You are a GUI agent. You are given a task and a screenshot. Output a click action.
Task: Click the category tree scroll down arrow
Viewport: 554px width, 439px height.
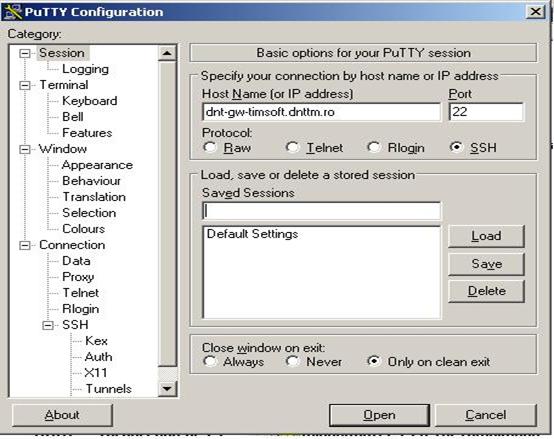[x=167, y=389]
